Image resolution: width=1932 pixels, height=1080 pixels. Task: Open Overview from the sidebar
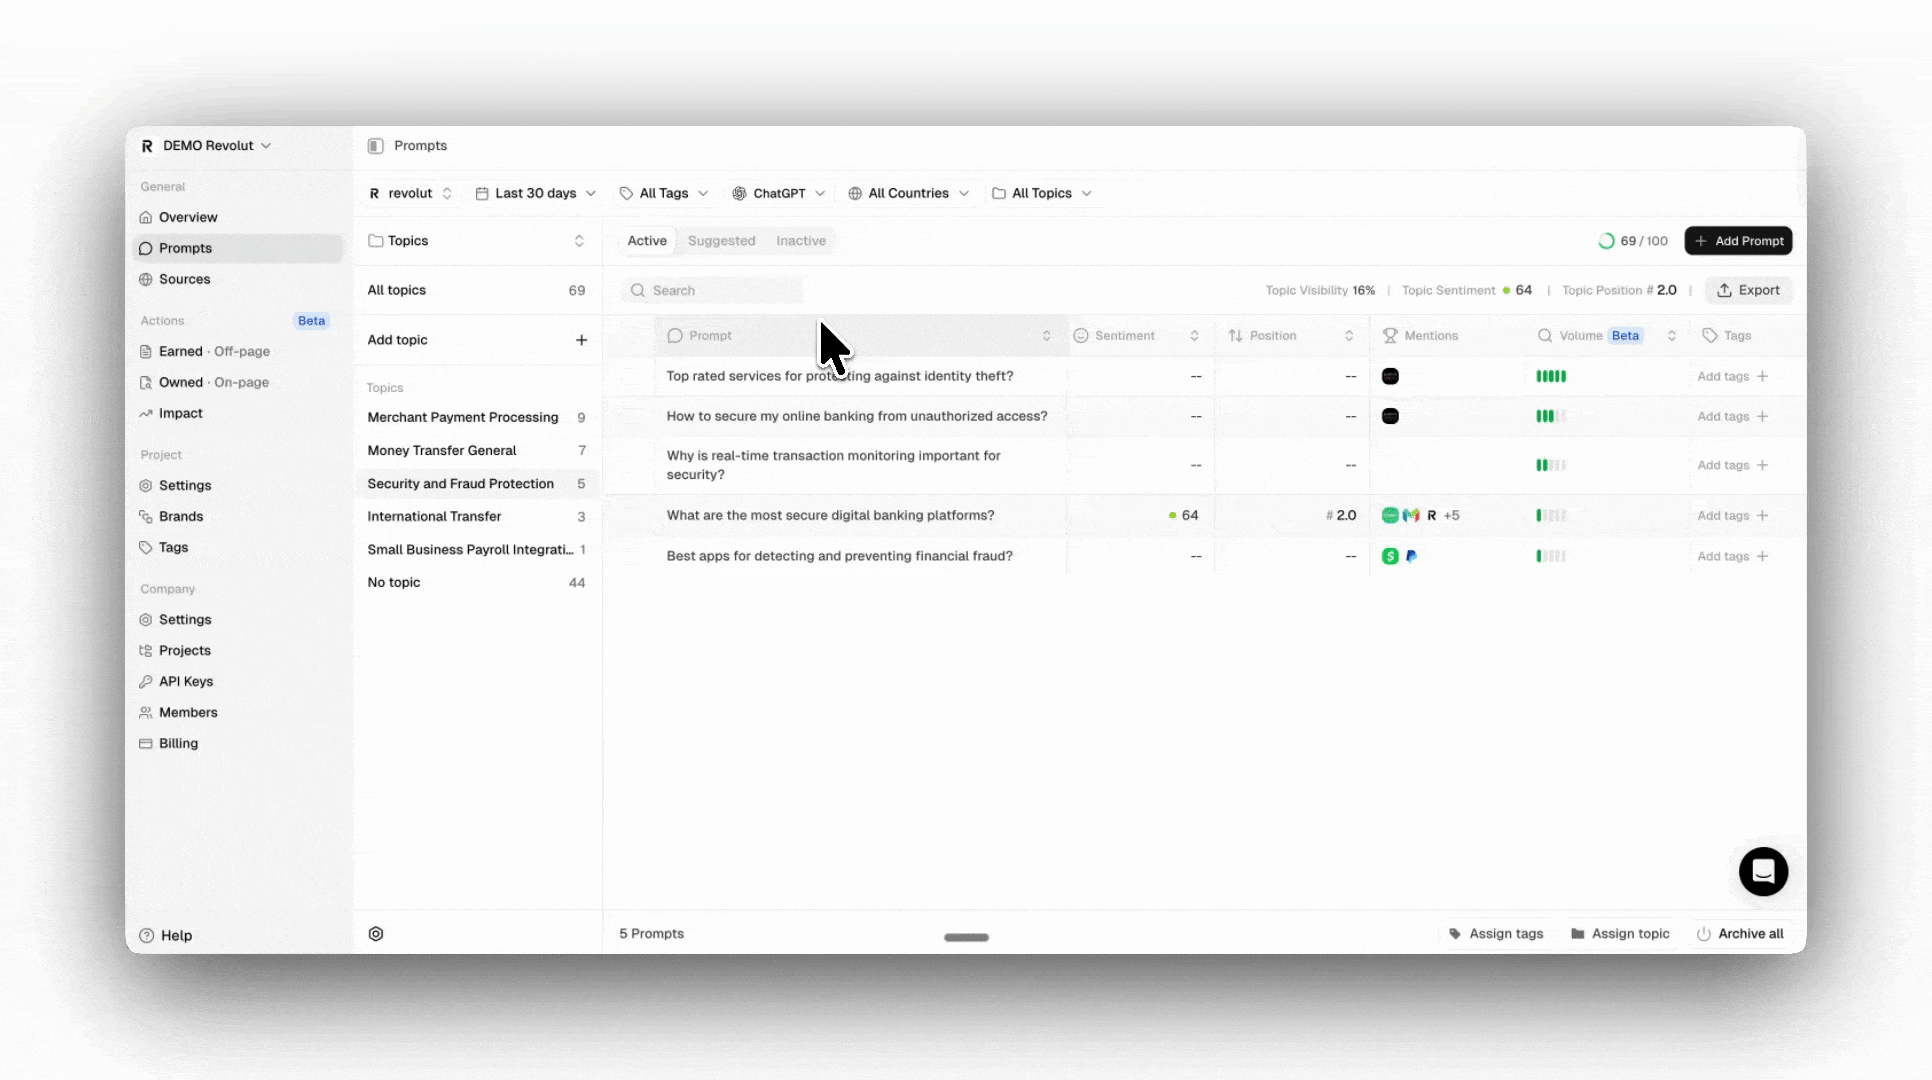(x=188, y=217)
